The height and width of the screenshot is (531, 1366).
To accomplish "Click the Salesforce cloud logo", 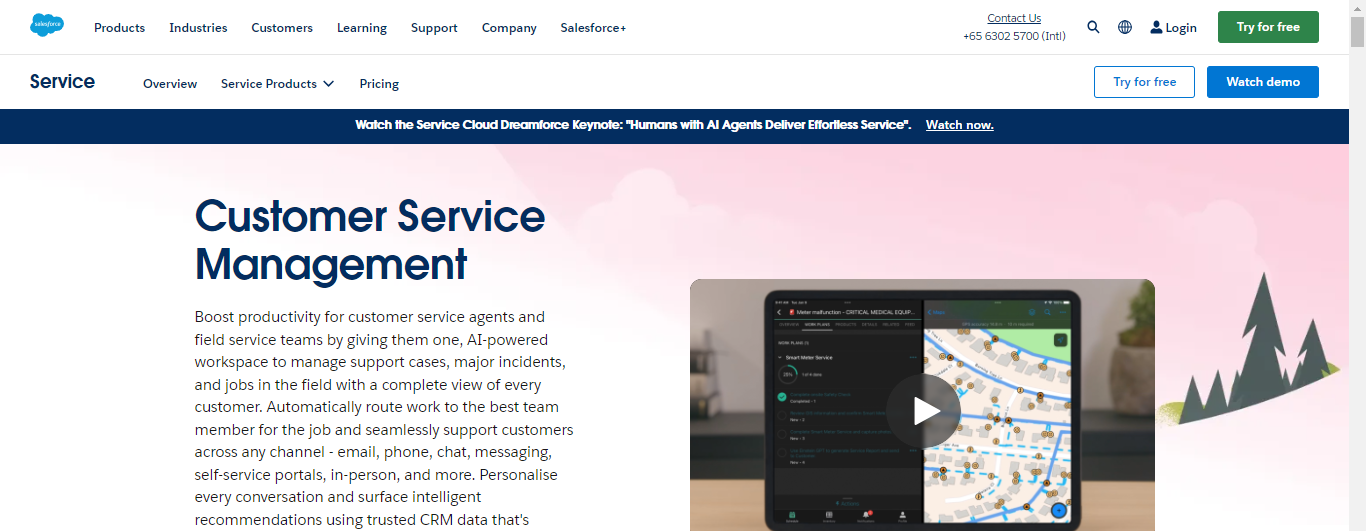I will click(47, 26).
